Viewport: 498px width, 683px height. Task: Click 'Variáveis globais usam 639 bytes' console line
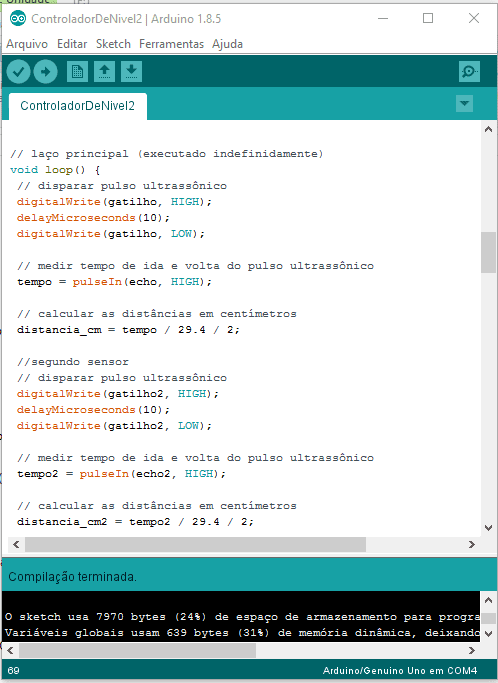(242, 632)
